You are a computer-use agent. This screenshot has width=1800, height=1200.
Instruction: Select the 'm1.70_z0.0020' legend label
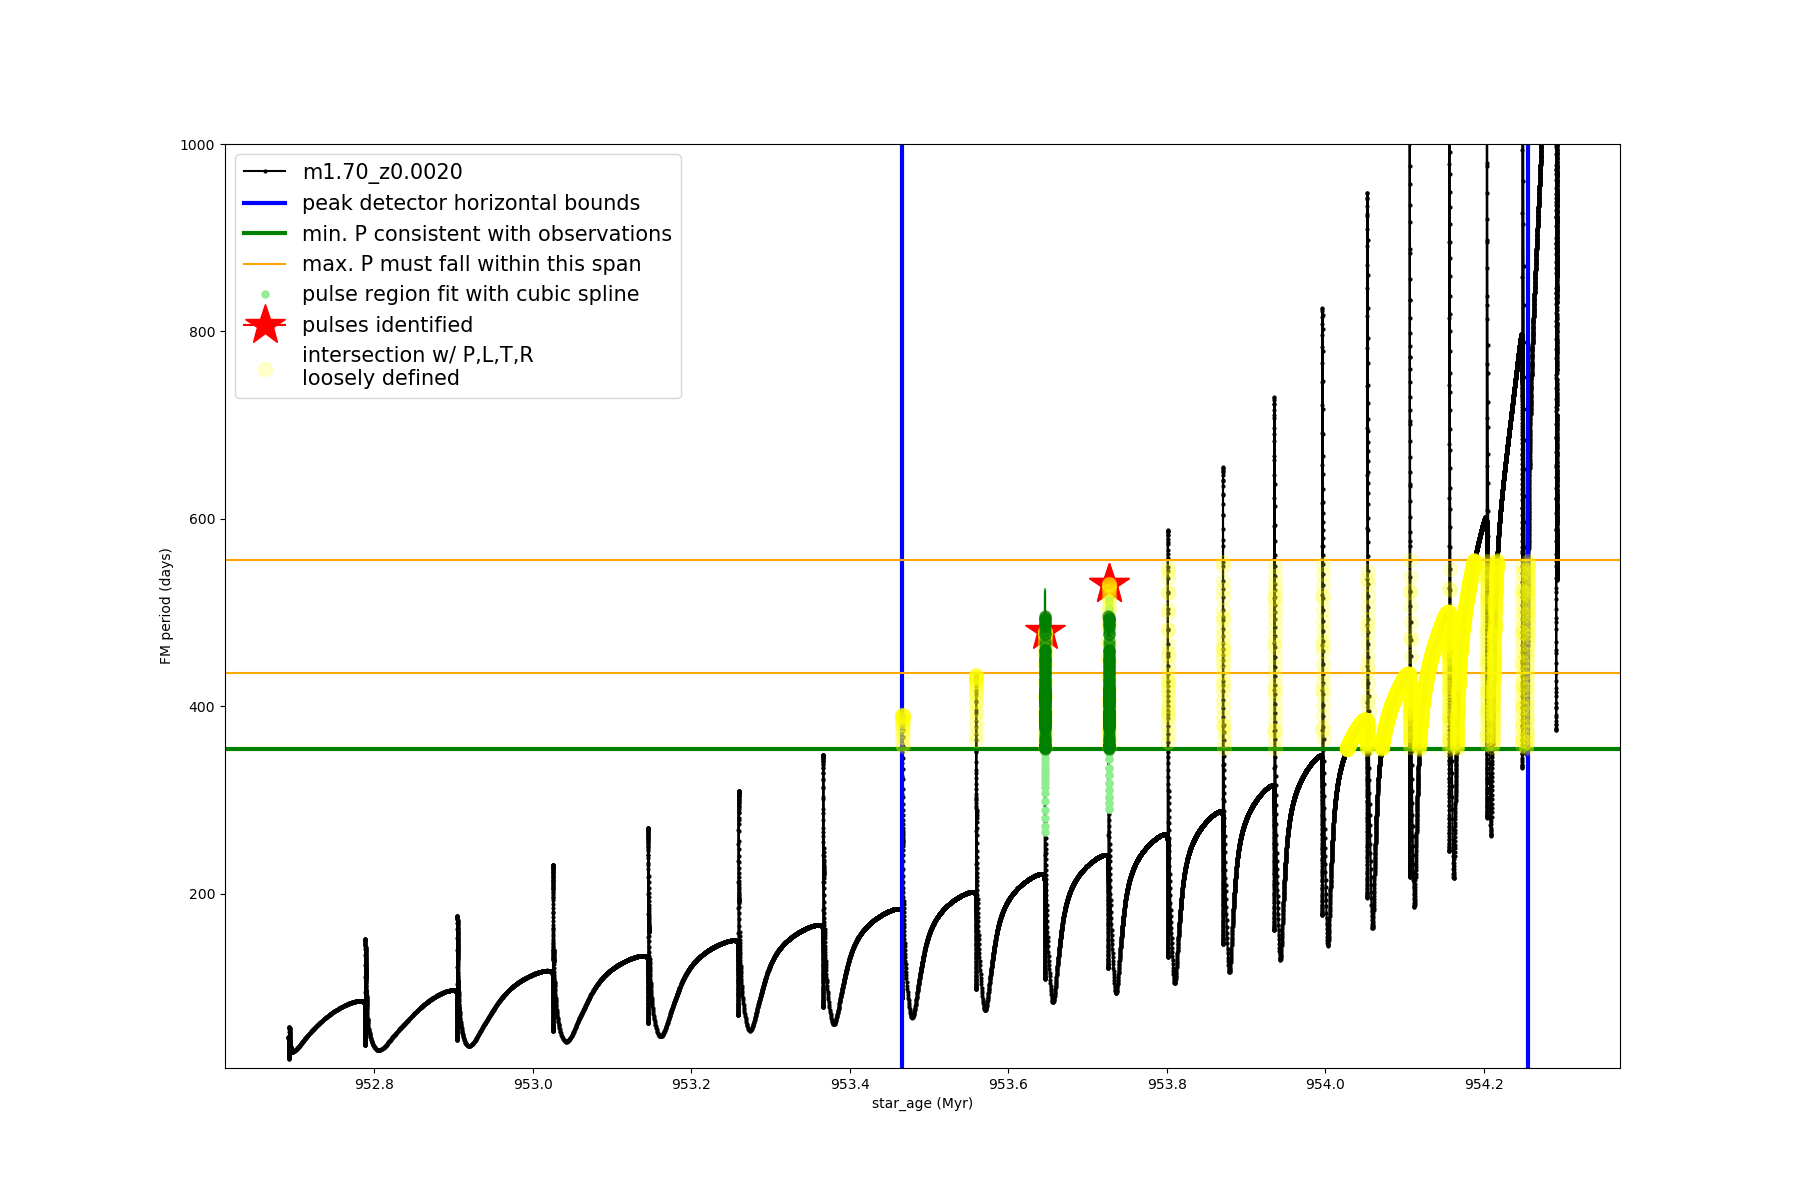[x=382, y=172]
